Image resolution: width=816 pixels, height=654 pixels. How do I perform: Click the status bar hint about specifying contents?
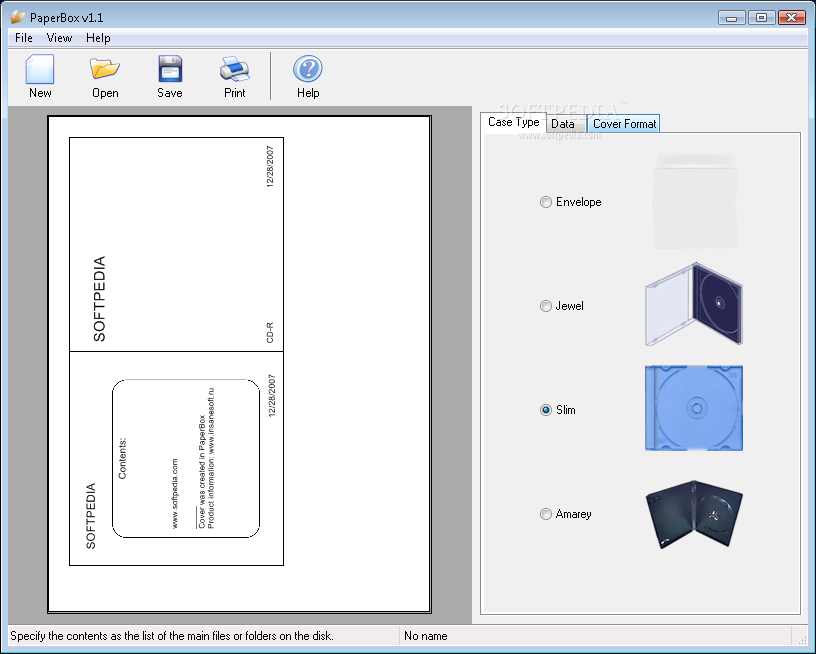coord(172,636)
